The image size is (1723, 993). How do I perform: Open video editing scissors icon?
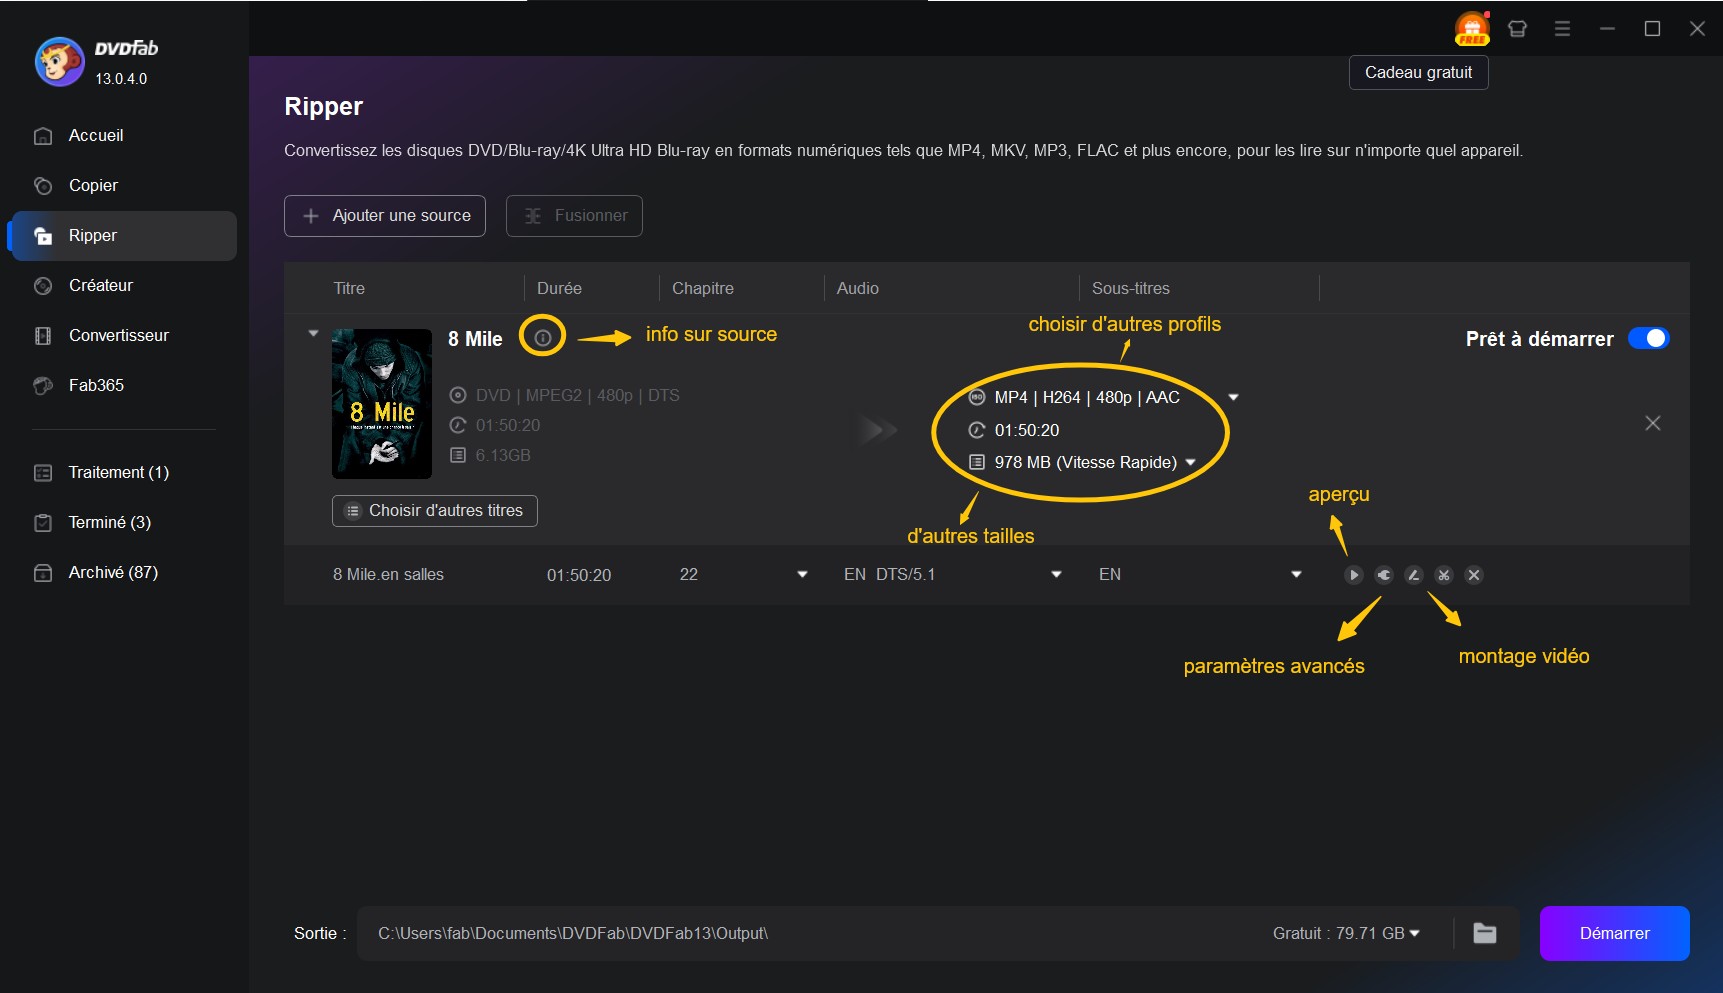pyautogui.click(x=1443, y=575)
